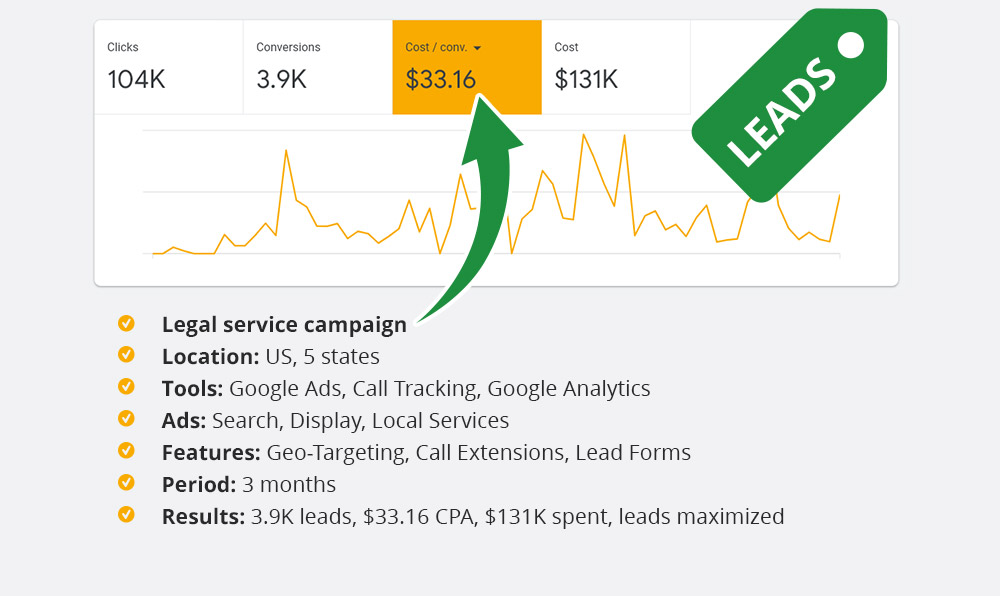
Task: Select the Clicks 104K metric card
Action: pos(168,68)
